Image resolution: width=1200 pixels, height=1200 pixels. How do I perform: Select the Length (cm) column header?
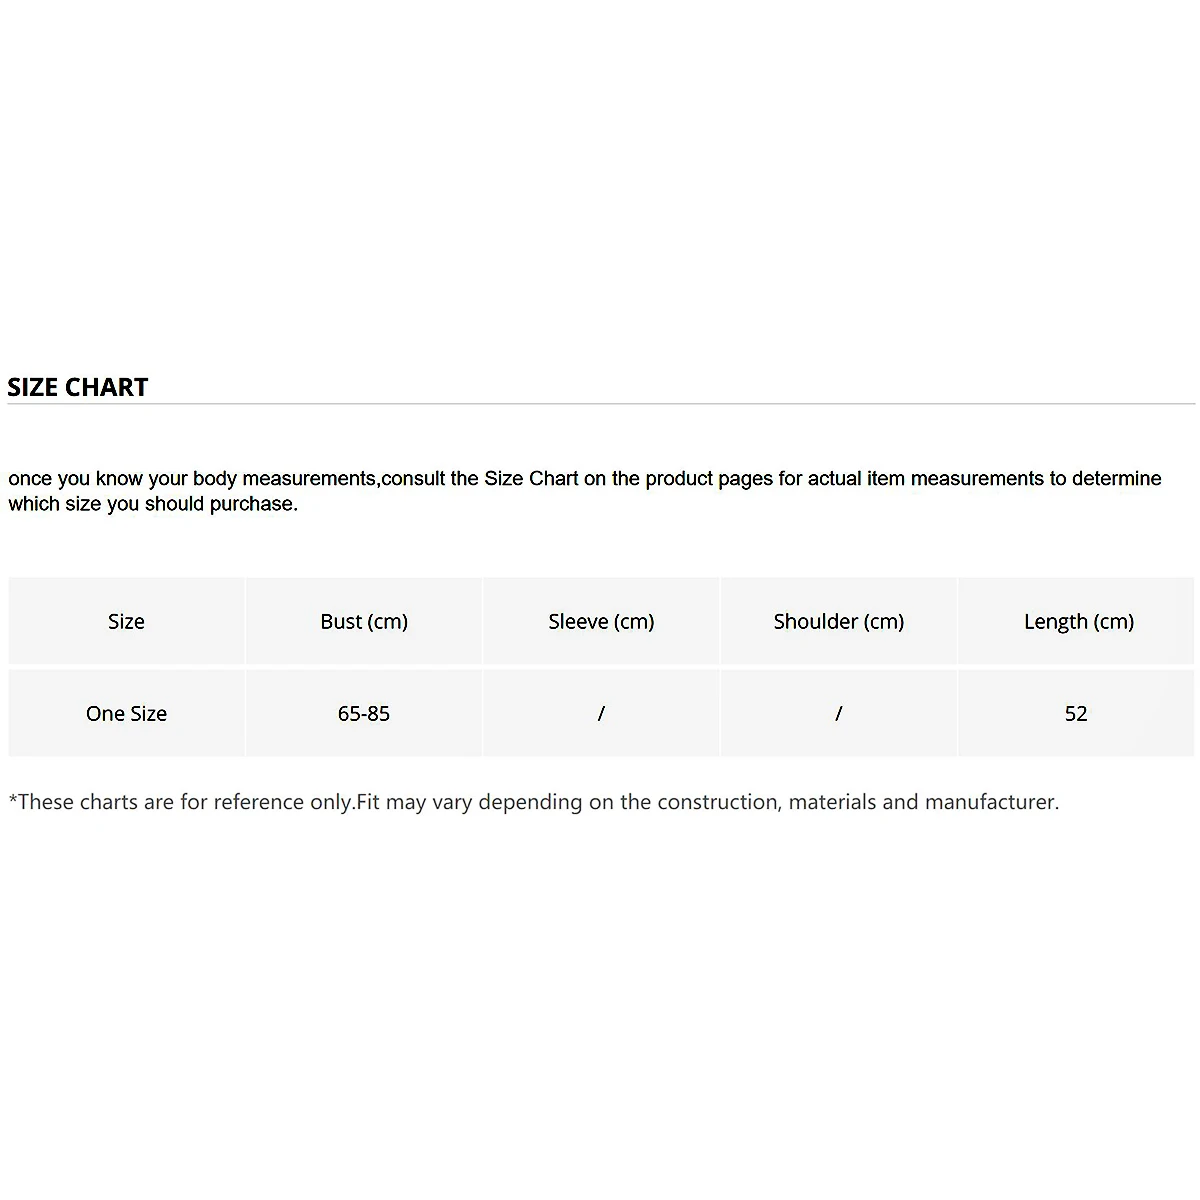point(1078,621)
